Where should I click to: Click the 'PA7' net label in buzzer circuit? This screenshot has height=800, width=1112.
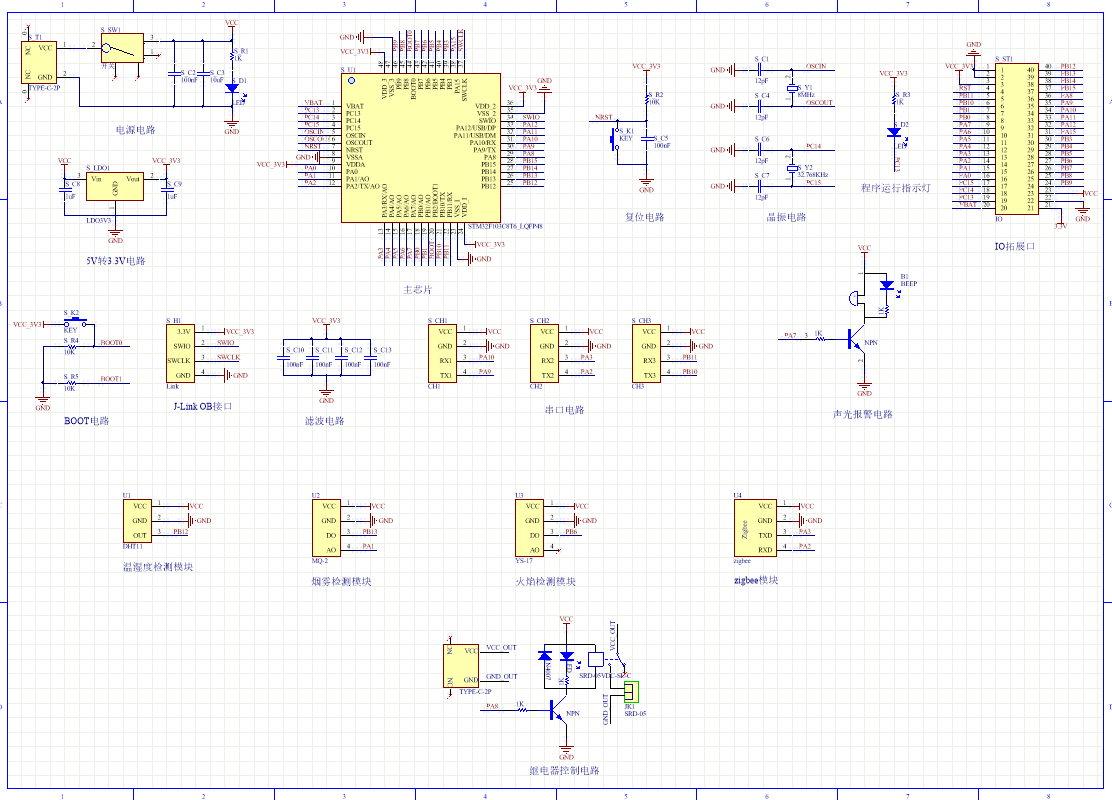[x=790, y=335]
